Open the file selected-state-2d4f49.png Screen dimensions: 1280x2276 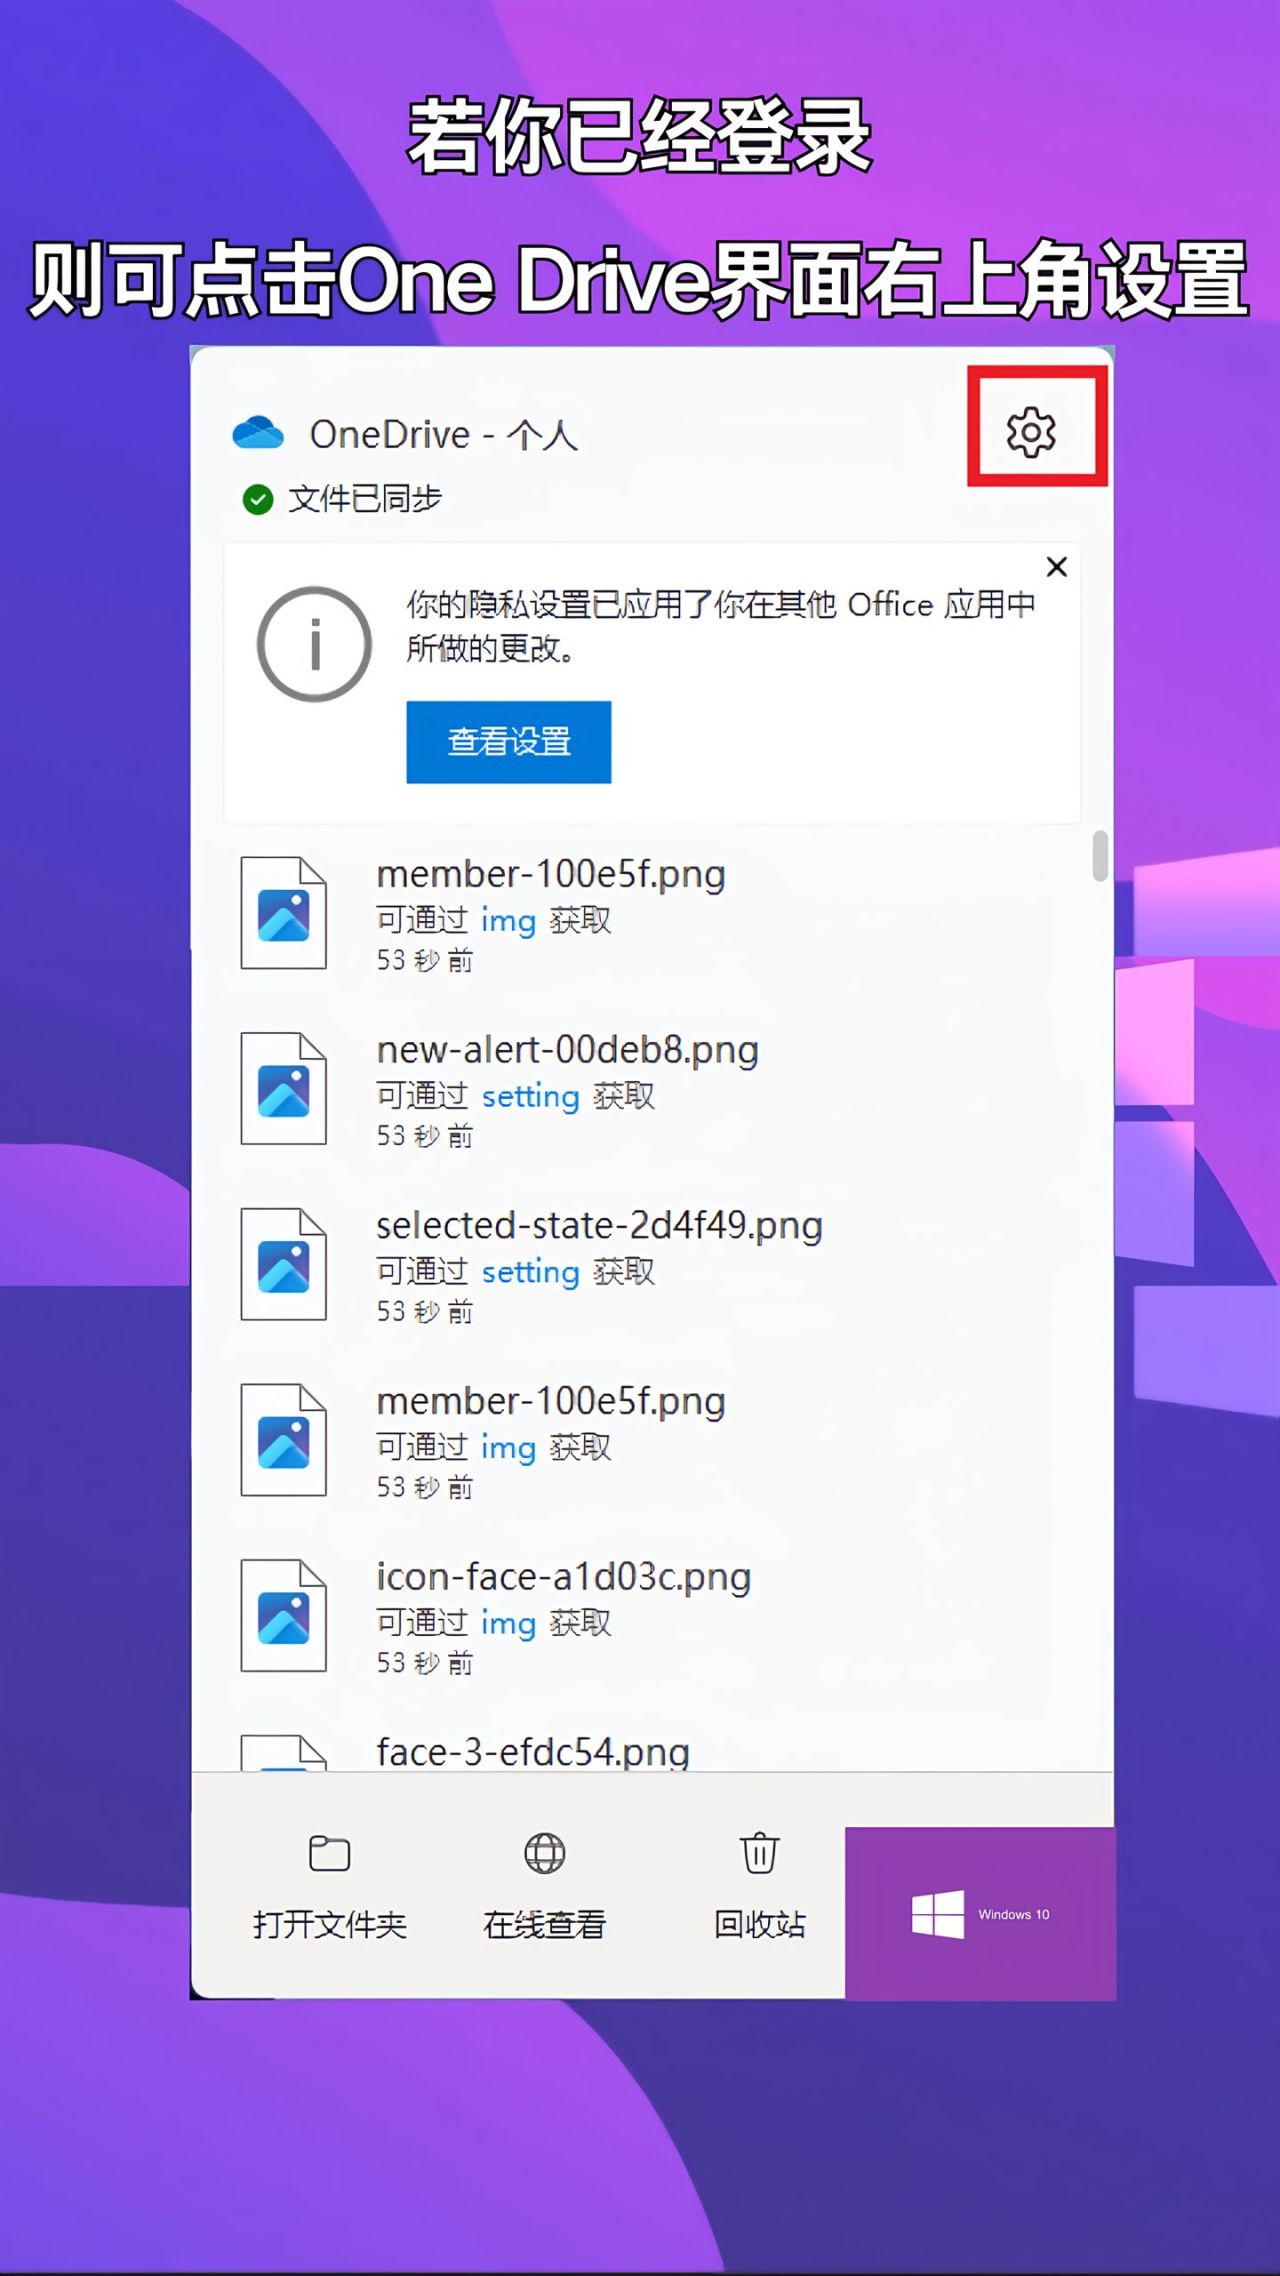click(599, 1226)
